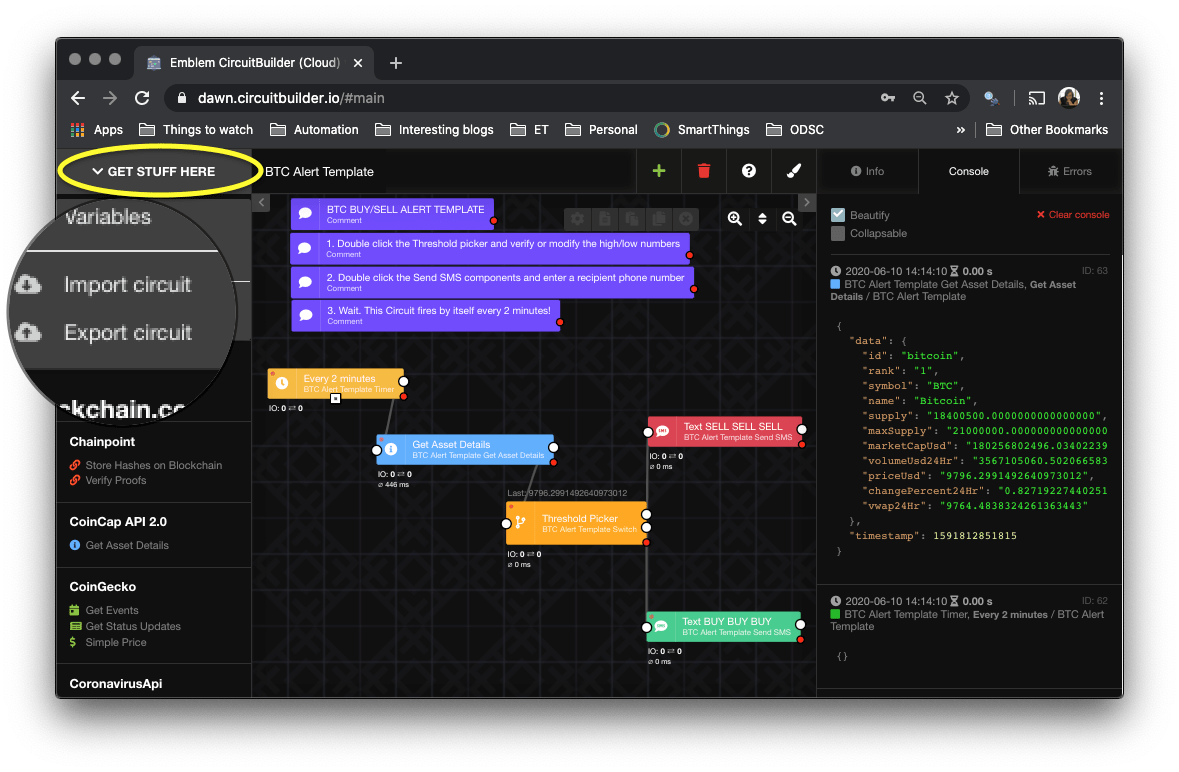Zoom in on the circuit canvas
1179x772 pixels.
coord(735,219)
